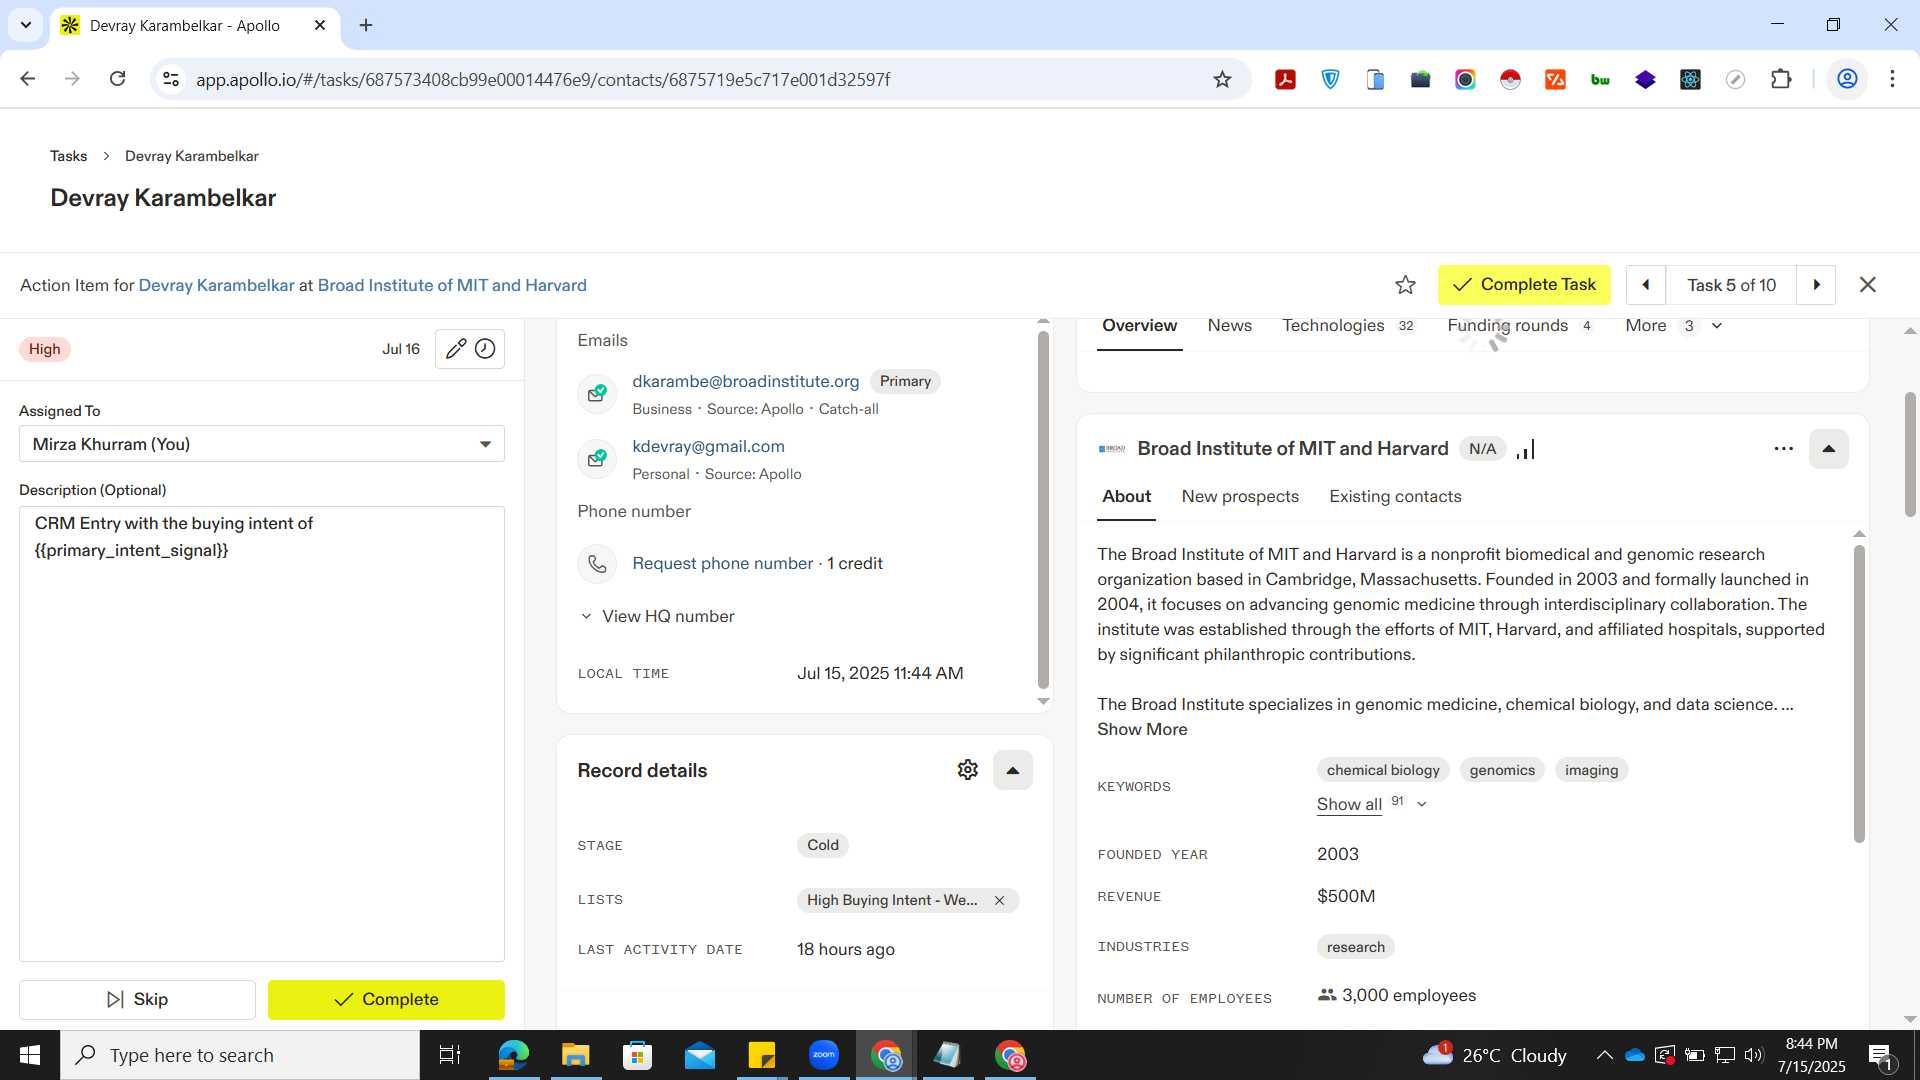Image resolution: width=1920 pixels, height=1080 pixels.
Task: Open the Assigned To dropdown
Action: tap(262, 444)
